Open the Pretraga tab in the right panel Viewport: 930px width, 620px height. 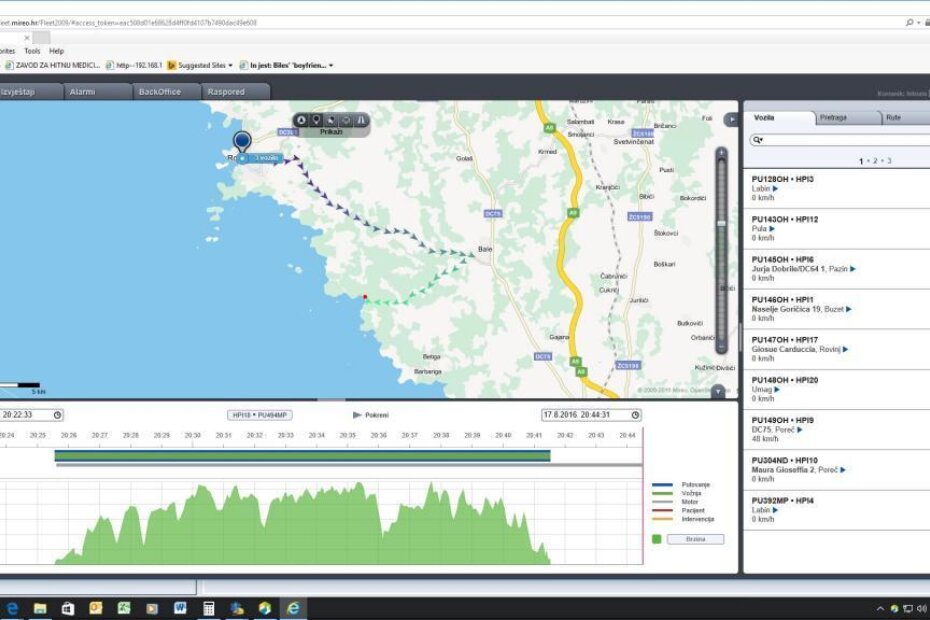[832, 117]
